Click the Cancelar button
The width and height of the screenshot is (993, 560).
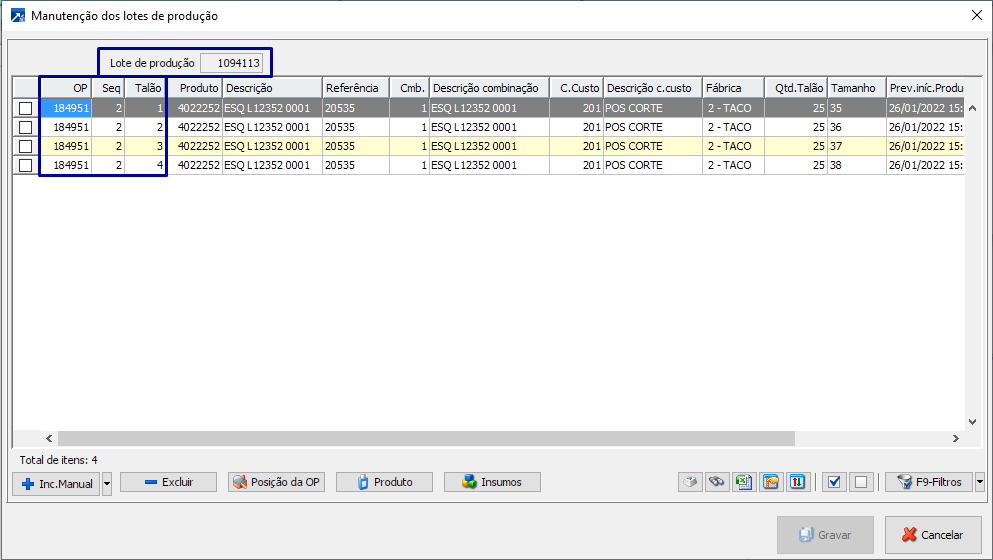[933, 535]
